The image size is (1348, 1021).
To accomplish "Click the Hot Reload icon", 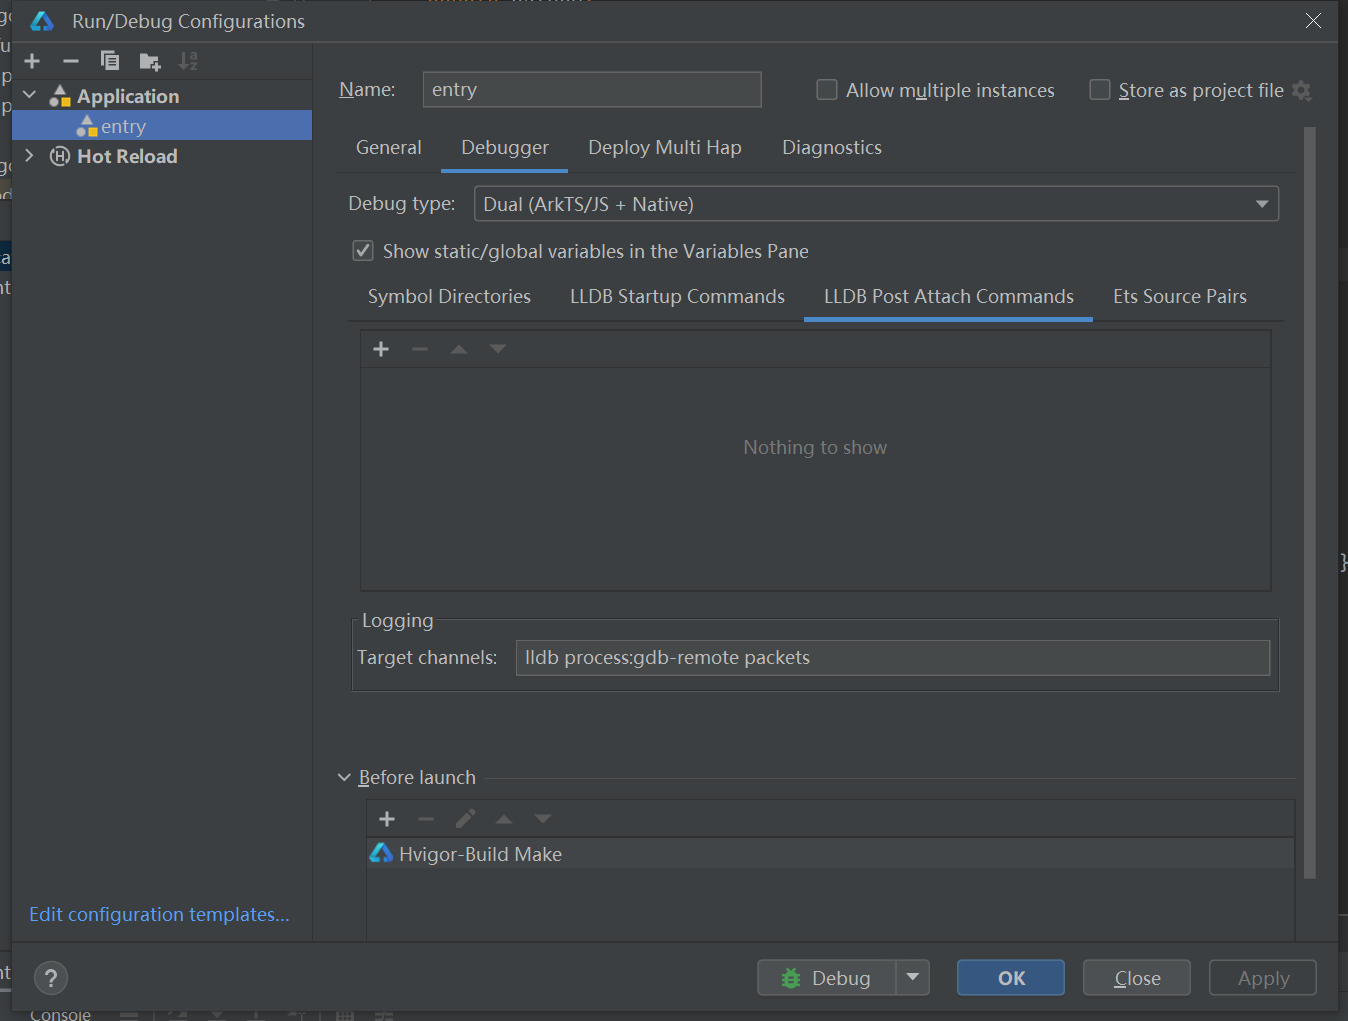I will pos(60,156).
